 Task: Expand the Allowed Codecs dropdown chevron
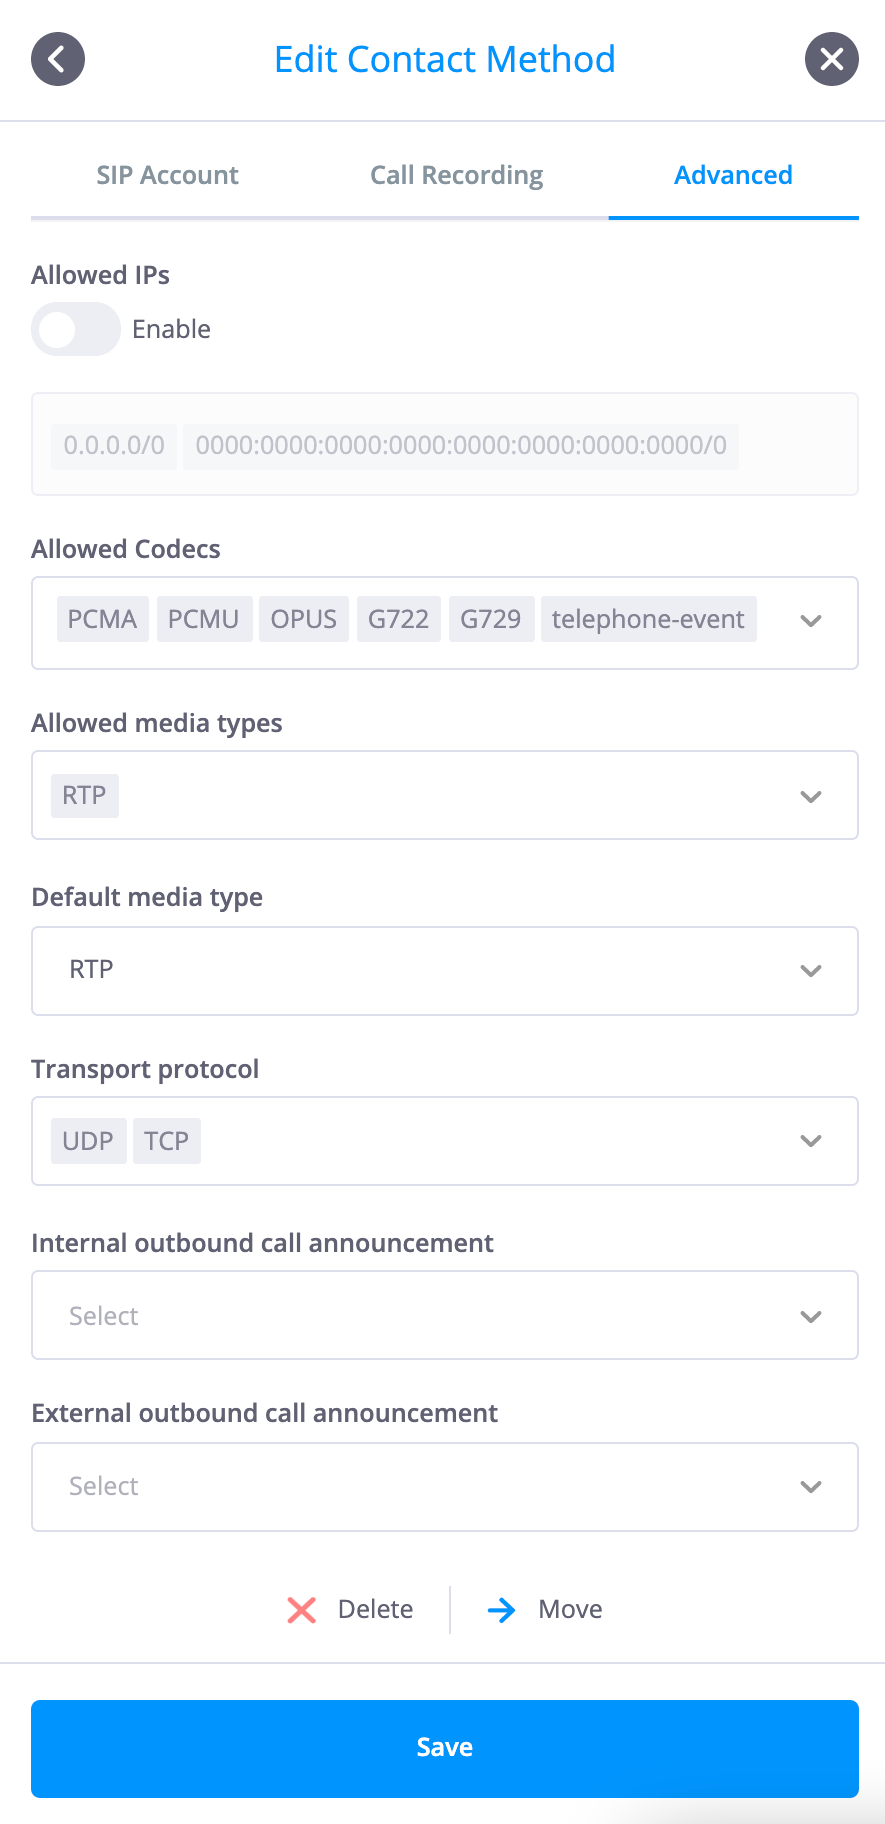811,621
